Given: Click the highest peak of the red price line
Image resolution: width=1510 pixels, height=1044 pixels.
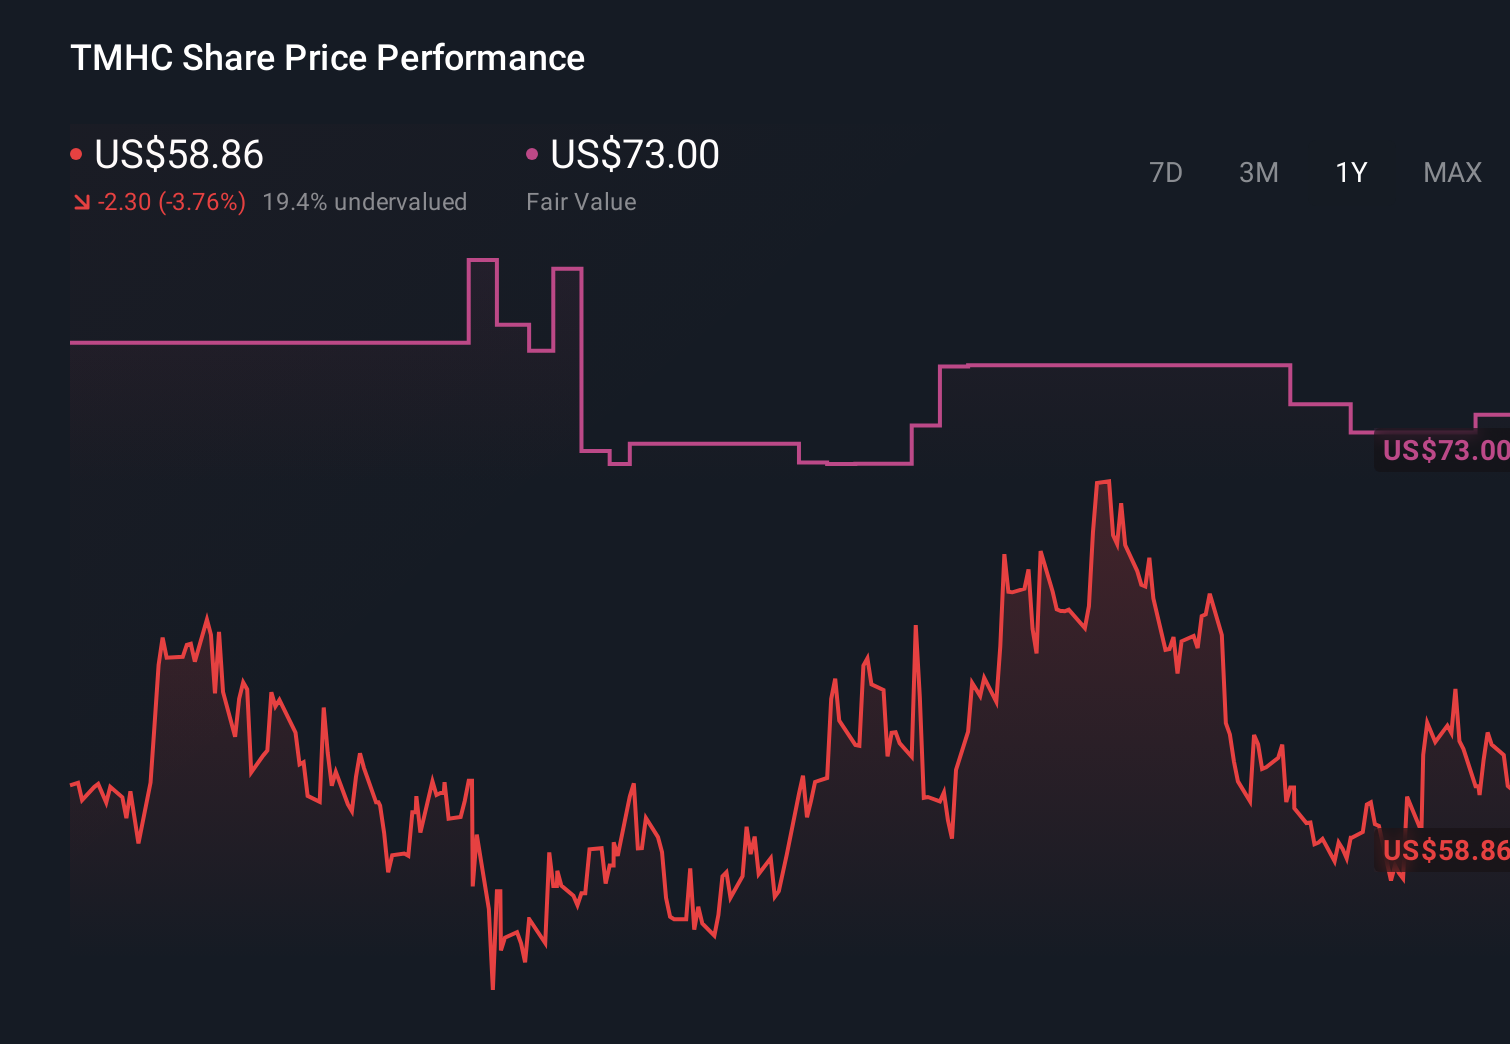Looking at the screenshot, I should click(1104, 480).
